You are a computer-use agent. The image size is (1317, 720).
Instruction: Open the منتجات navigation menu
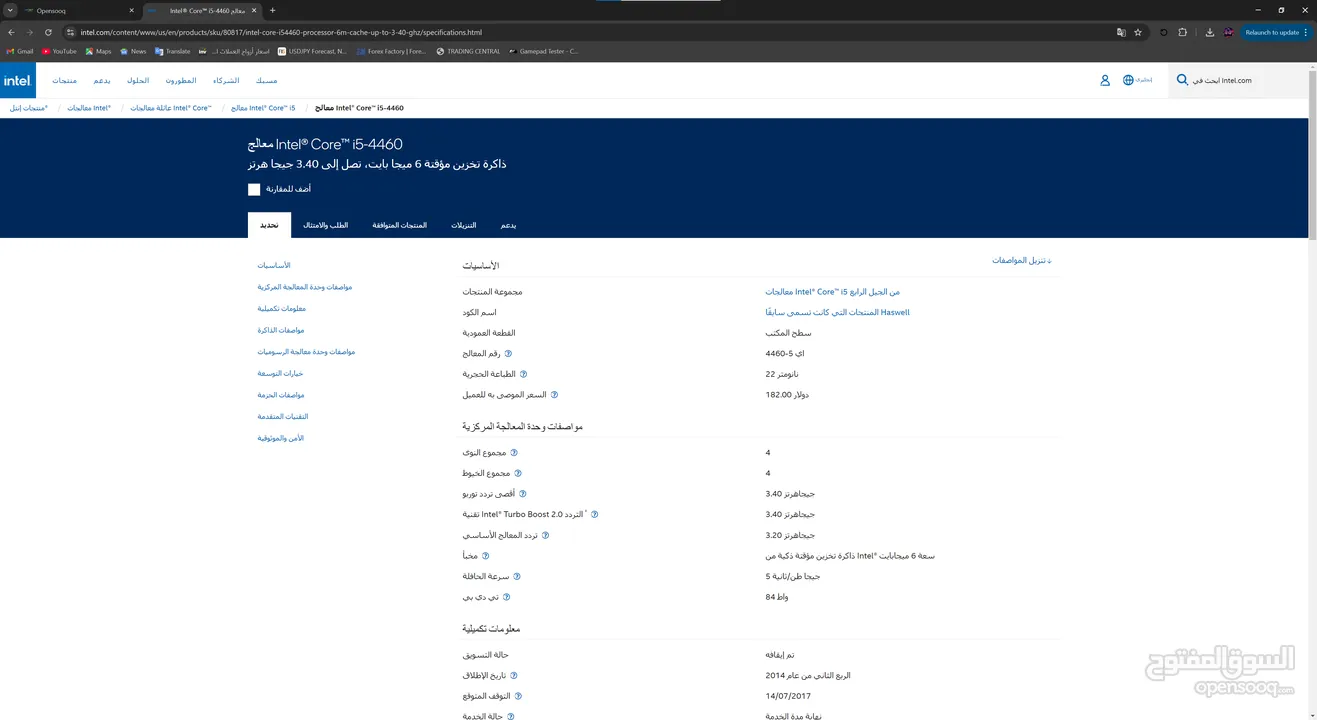(x=64, y=80)
